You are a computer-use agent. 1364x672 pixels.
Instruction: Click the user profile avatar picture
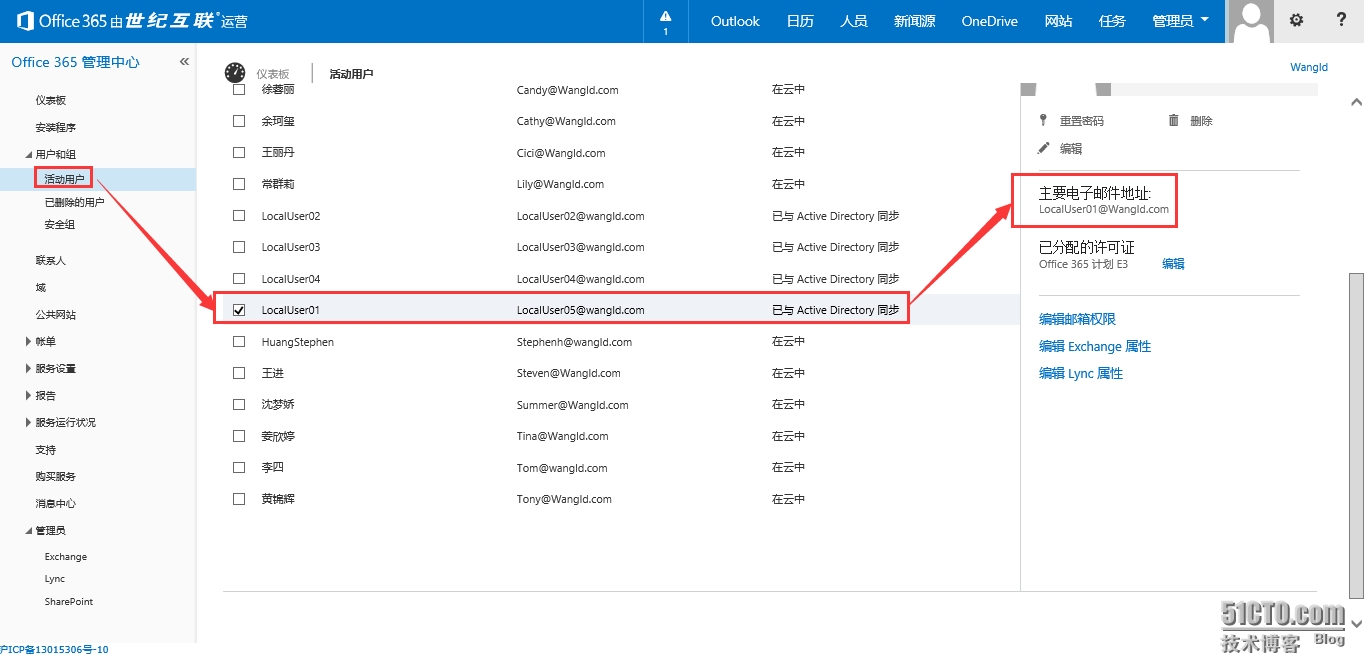1251,21
